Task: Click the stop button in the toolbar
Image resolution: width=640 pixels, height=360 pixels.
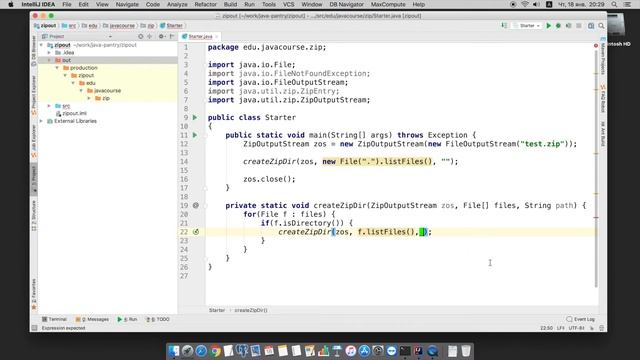Action: 579,26
